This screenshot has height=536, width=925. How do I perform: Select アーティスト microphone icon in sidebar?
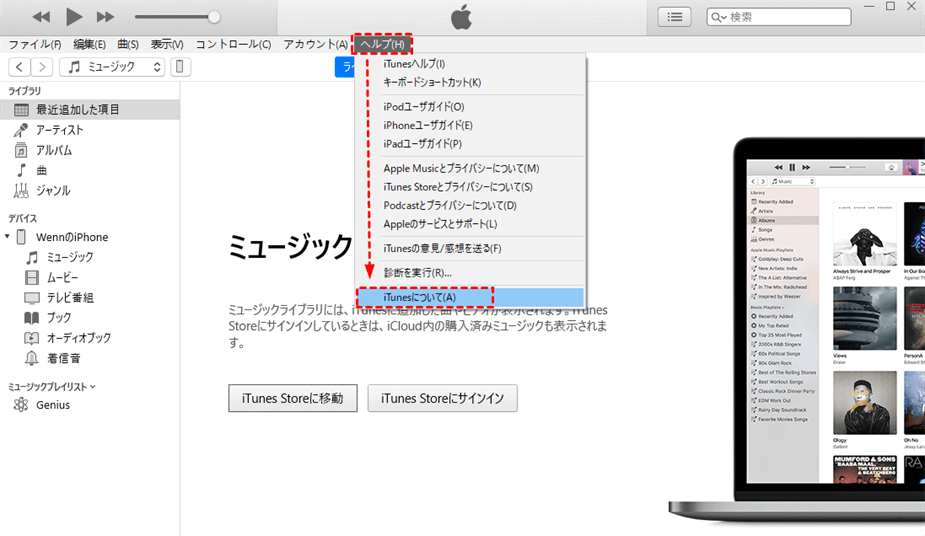pyautogui.click(x=21, y=130)
